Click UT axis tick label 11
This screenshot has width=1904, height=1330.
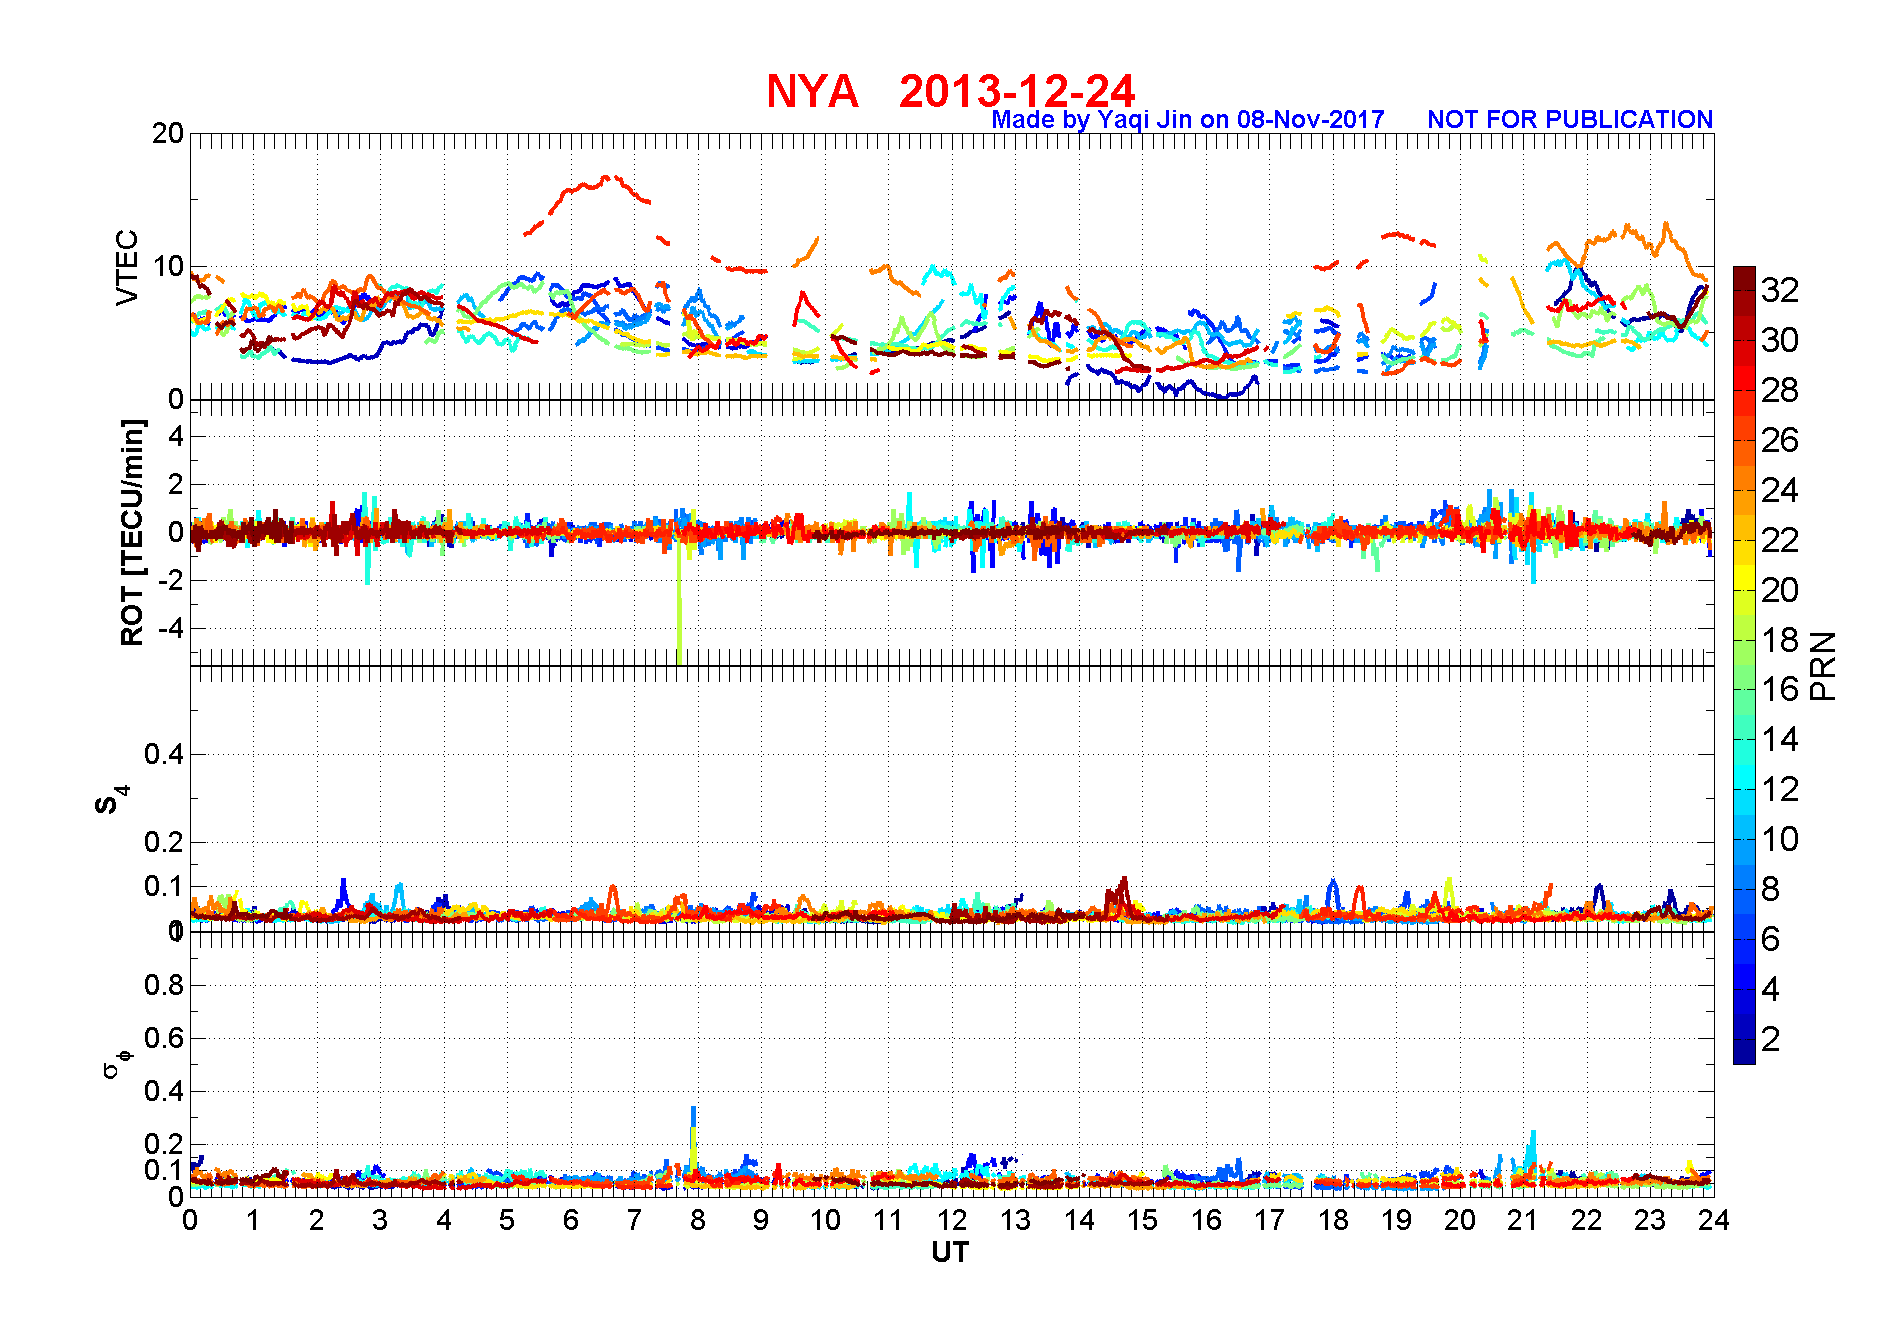tap(888, 1220)
